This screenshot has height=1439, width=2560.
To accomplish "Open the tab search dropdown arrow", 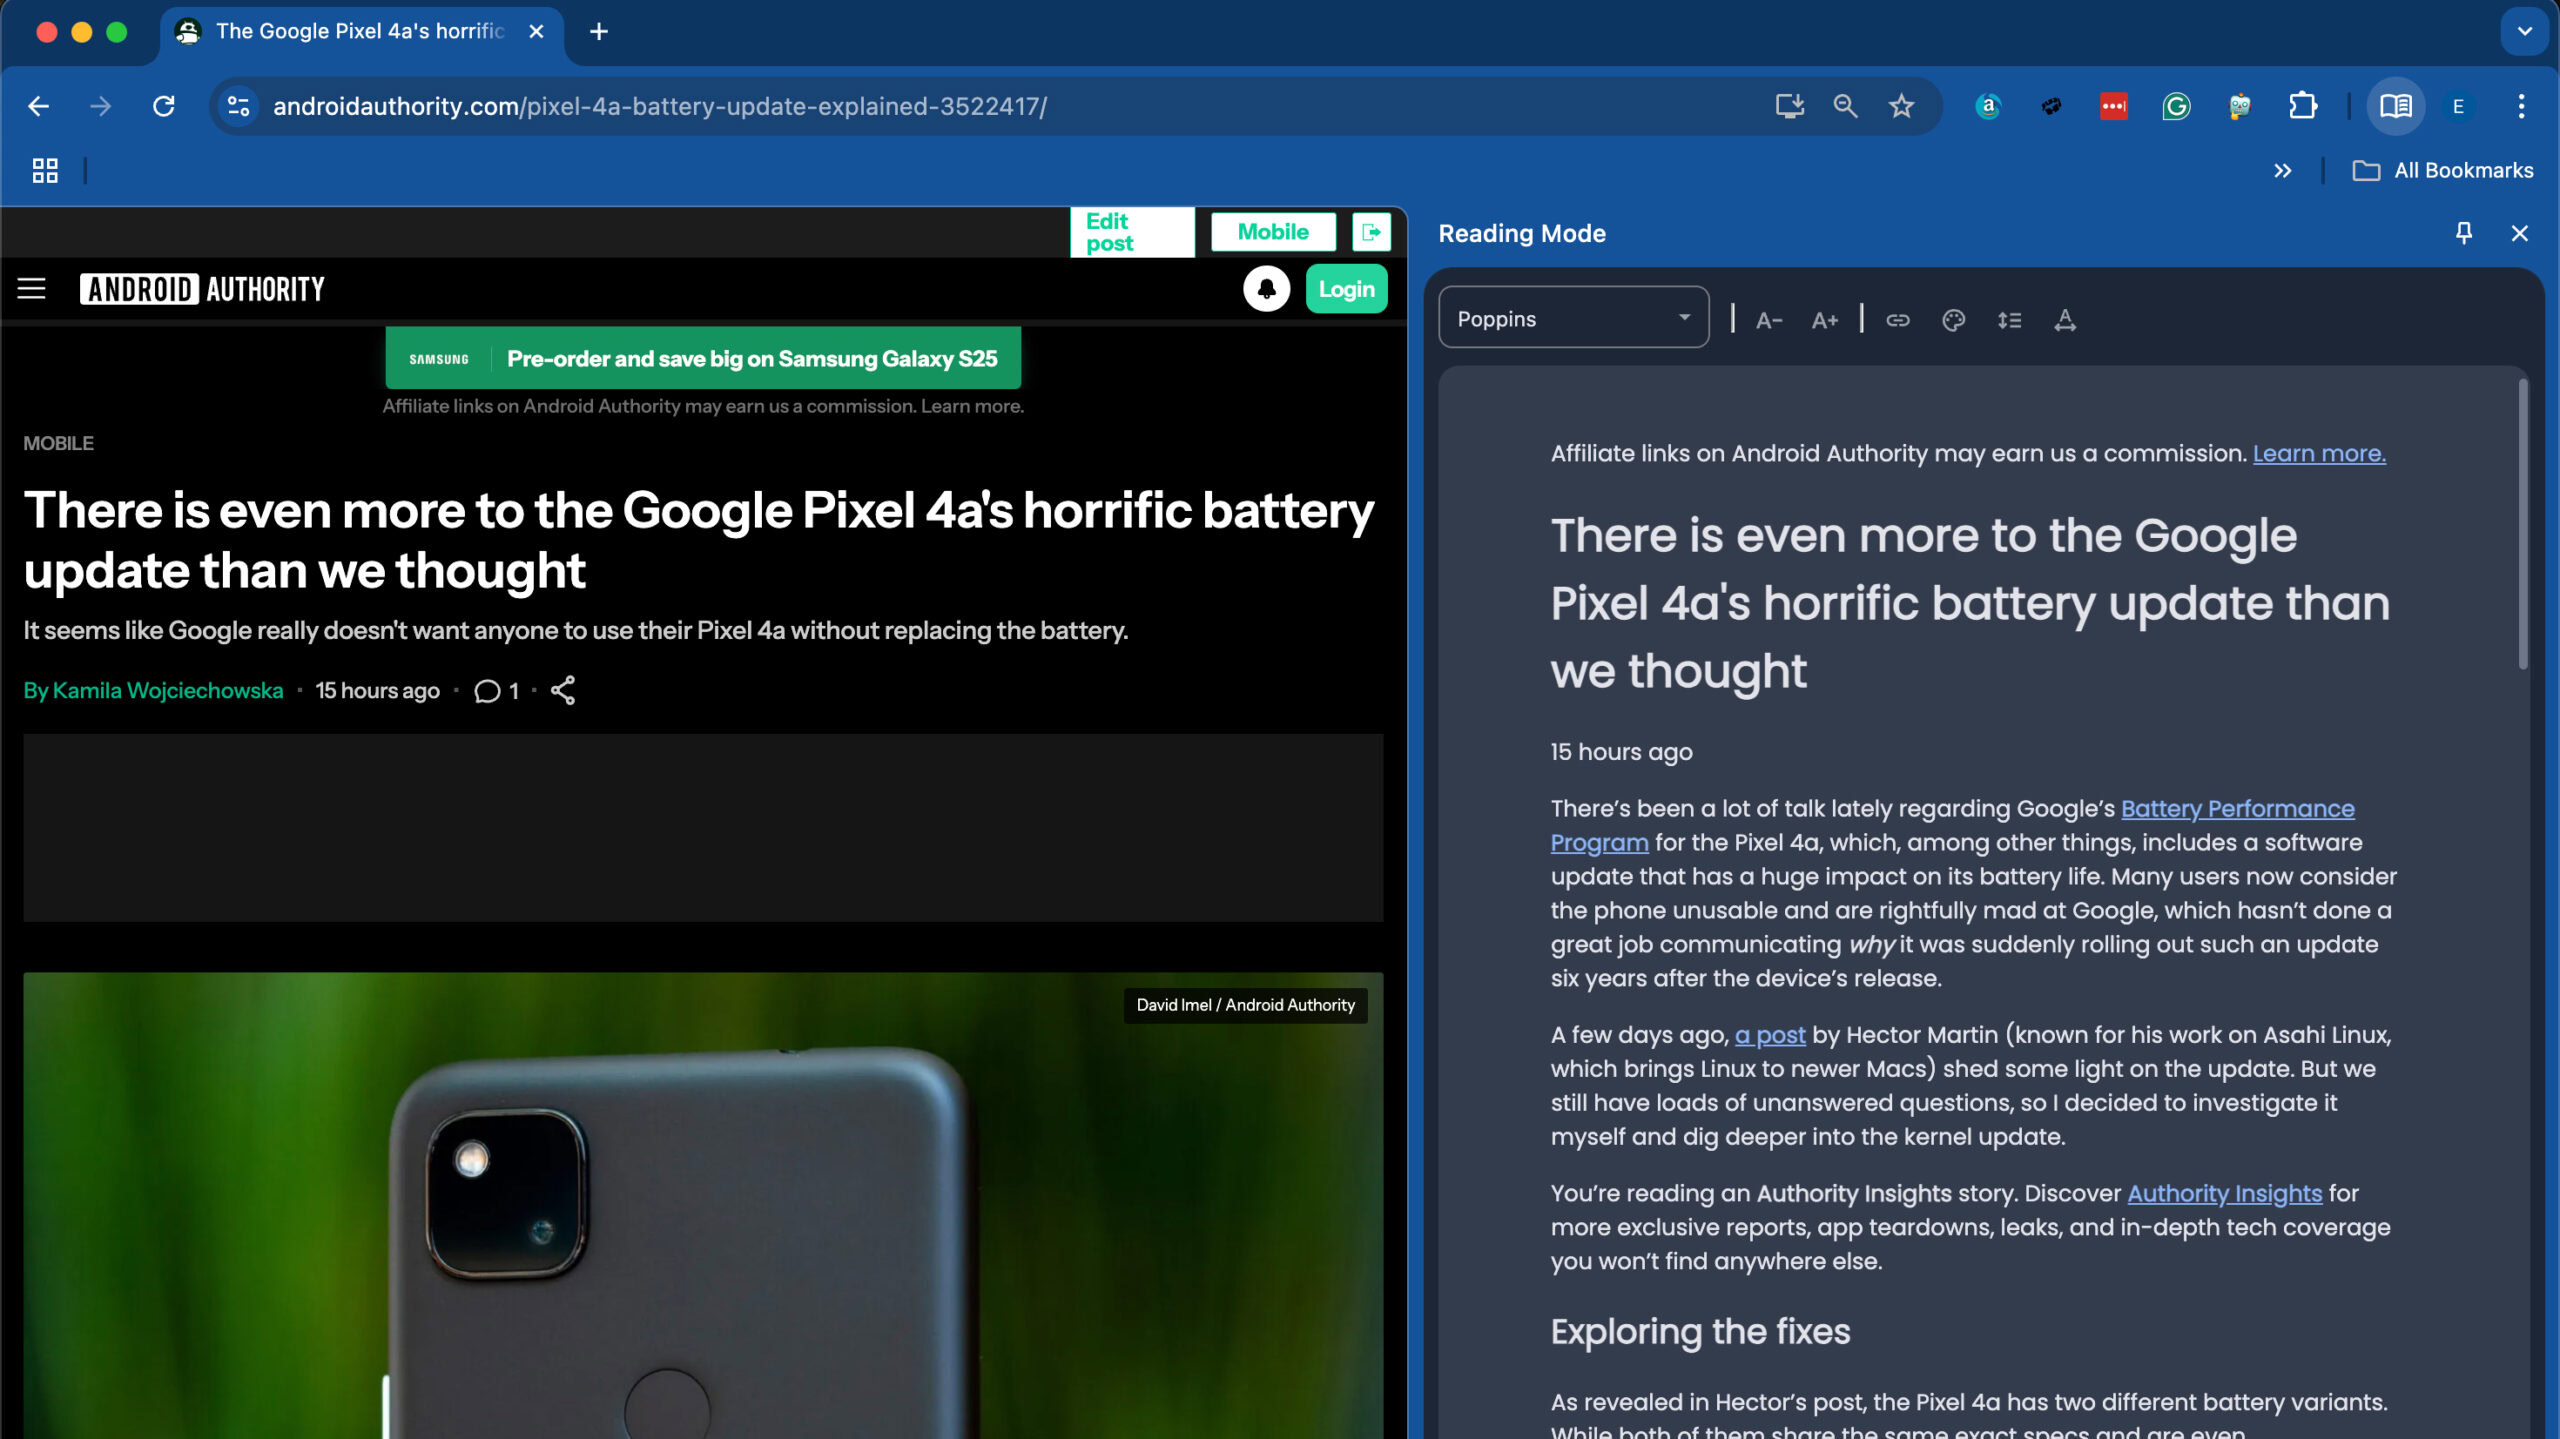I will 2524,31.
